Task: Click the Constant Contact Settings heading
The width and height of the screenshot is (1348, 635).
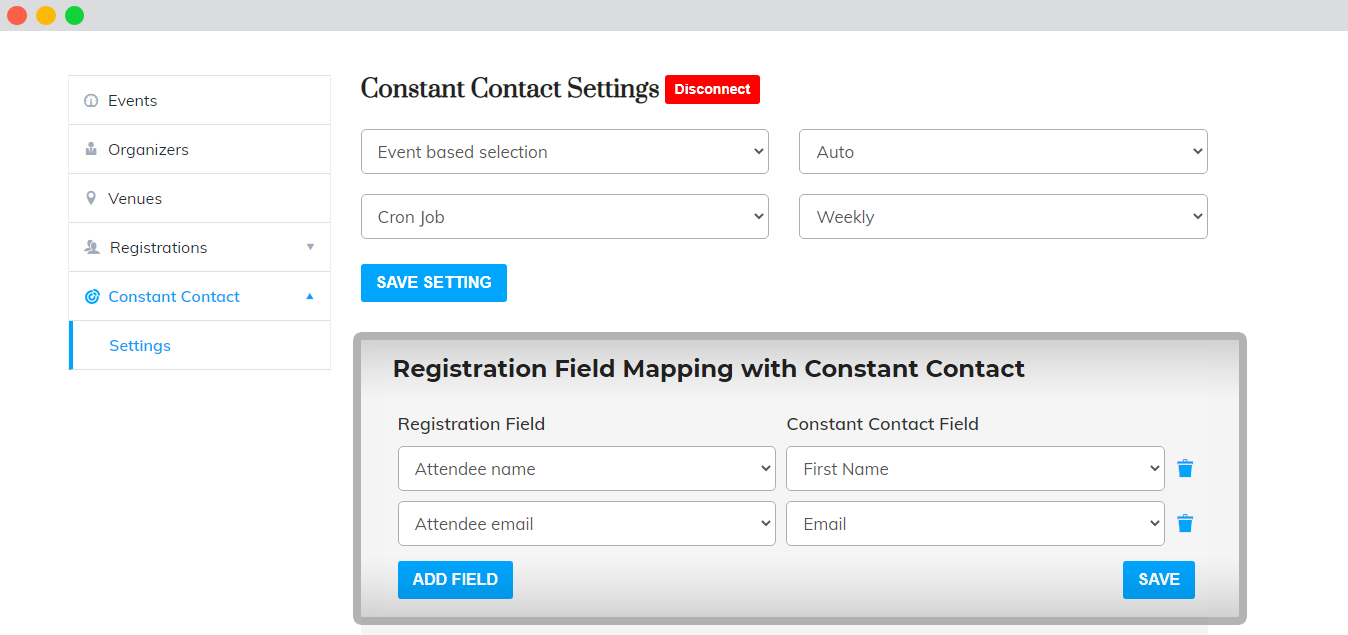Action: click(x=510, y=89)
